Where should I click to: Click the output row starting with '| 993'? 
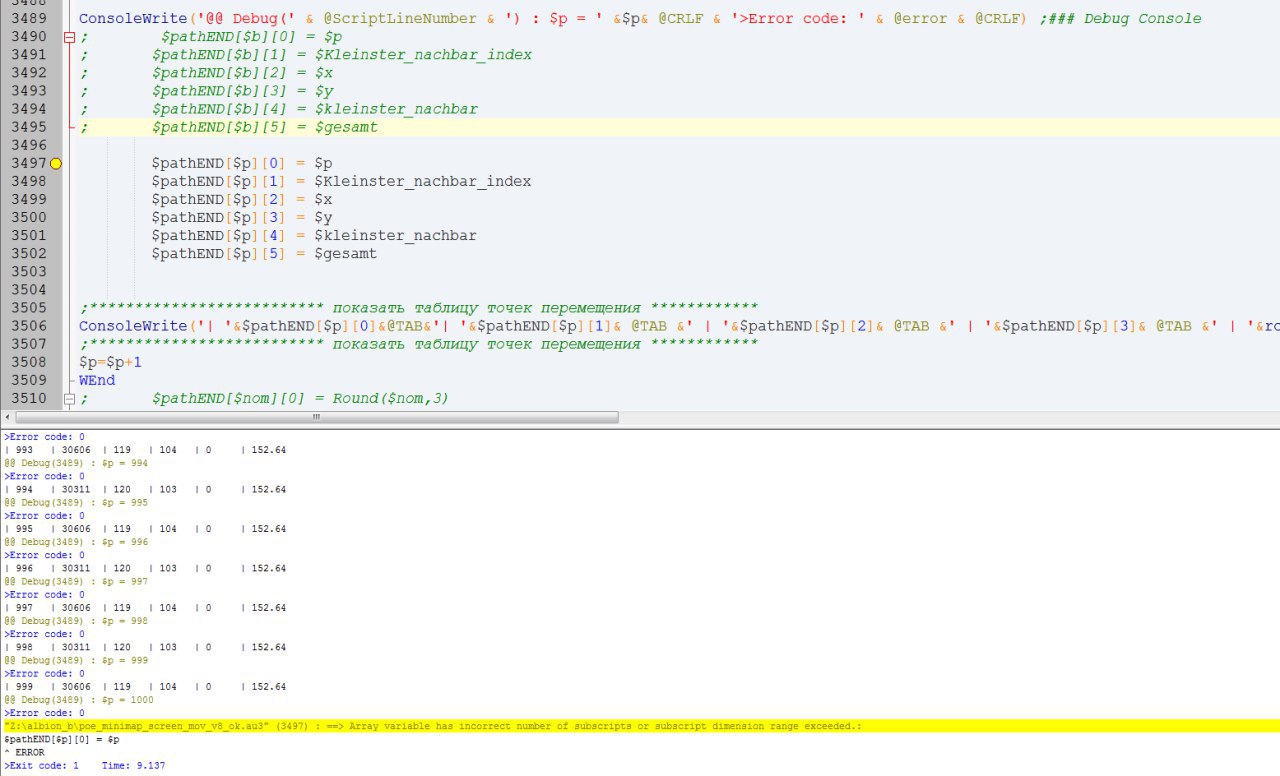pyautogui.click(x=145, y=450)
